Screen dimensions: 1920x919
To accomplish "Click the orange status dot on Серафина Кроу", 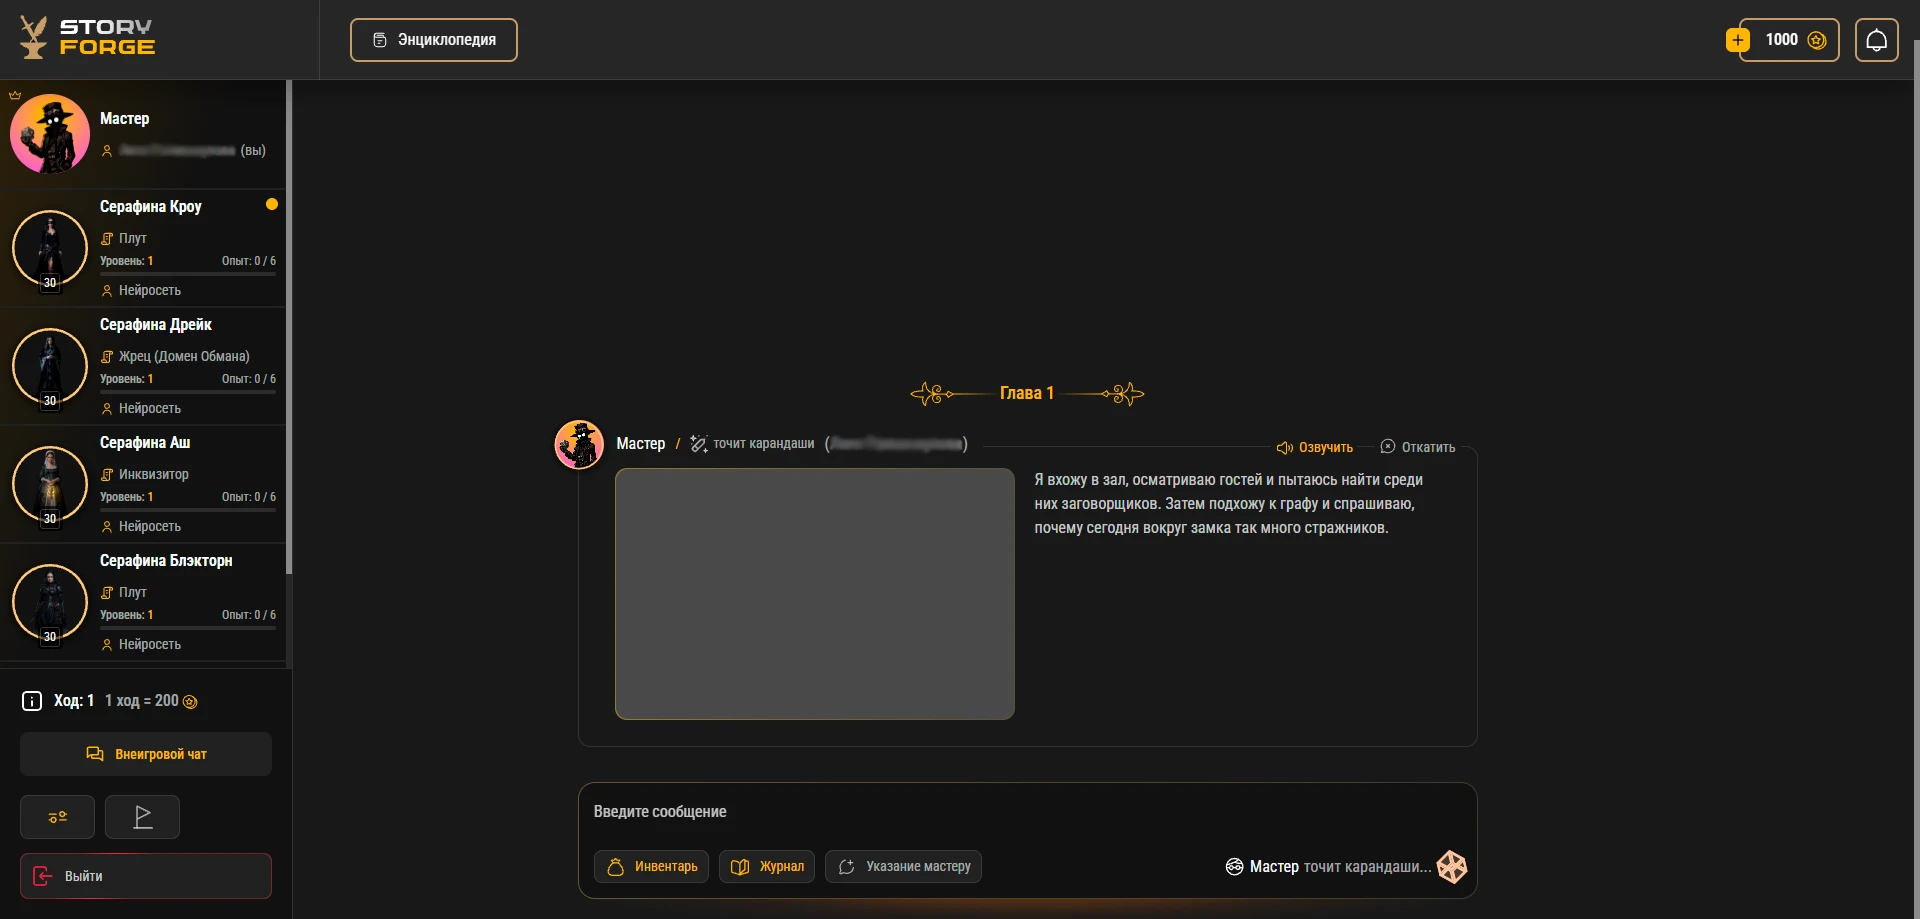I will (x=271, y=205).
